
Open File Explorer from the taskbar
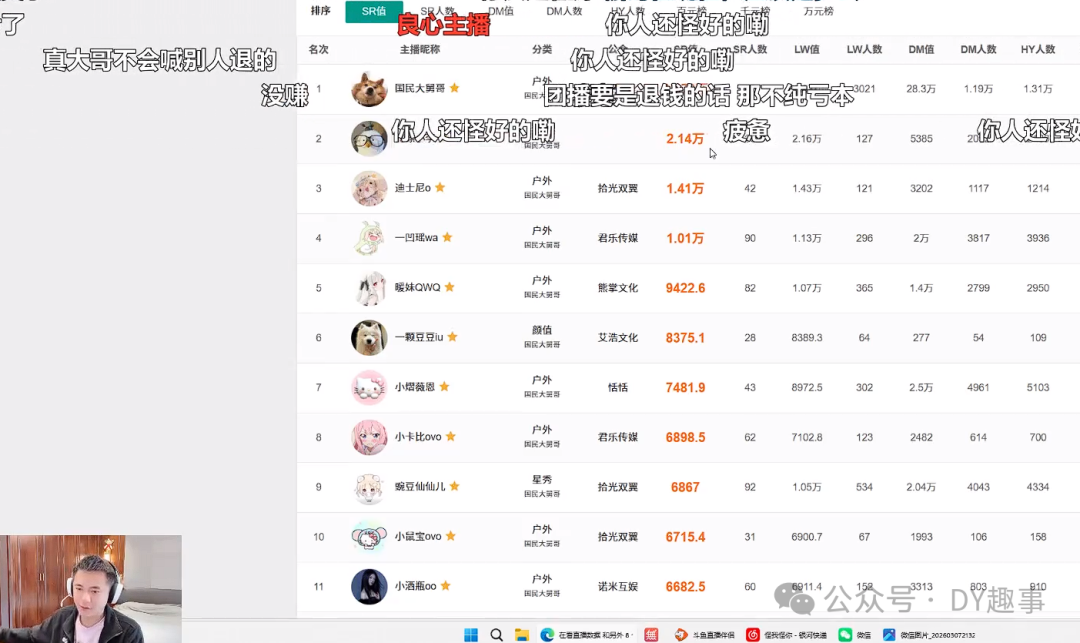point(522,635)
